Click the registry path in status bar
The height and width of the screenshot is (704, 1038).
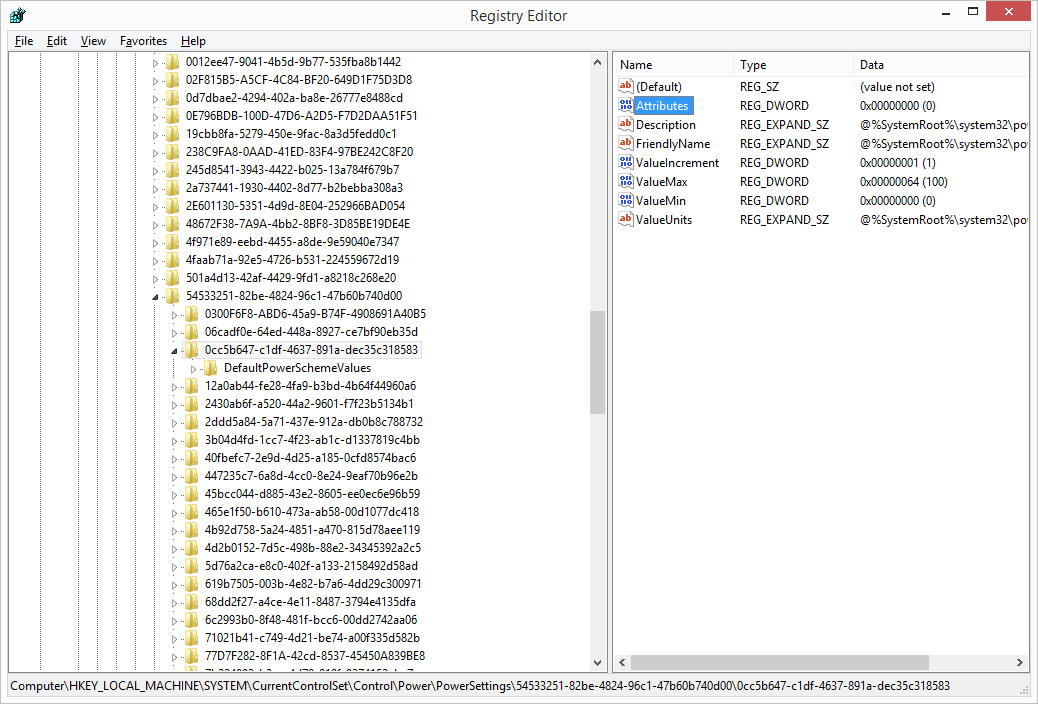(x=480, y=685)
